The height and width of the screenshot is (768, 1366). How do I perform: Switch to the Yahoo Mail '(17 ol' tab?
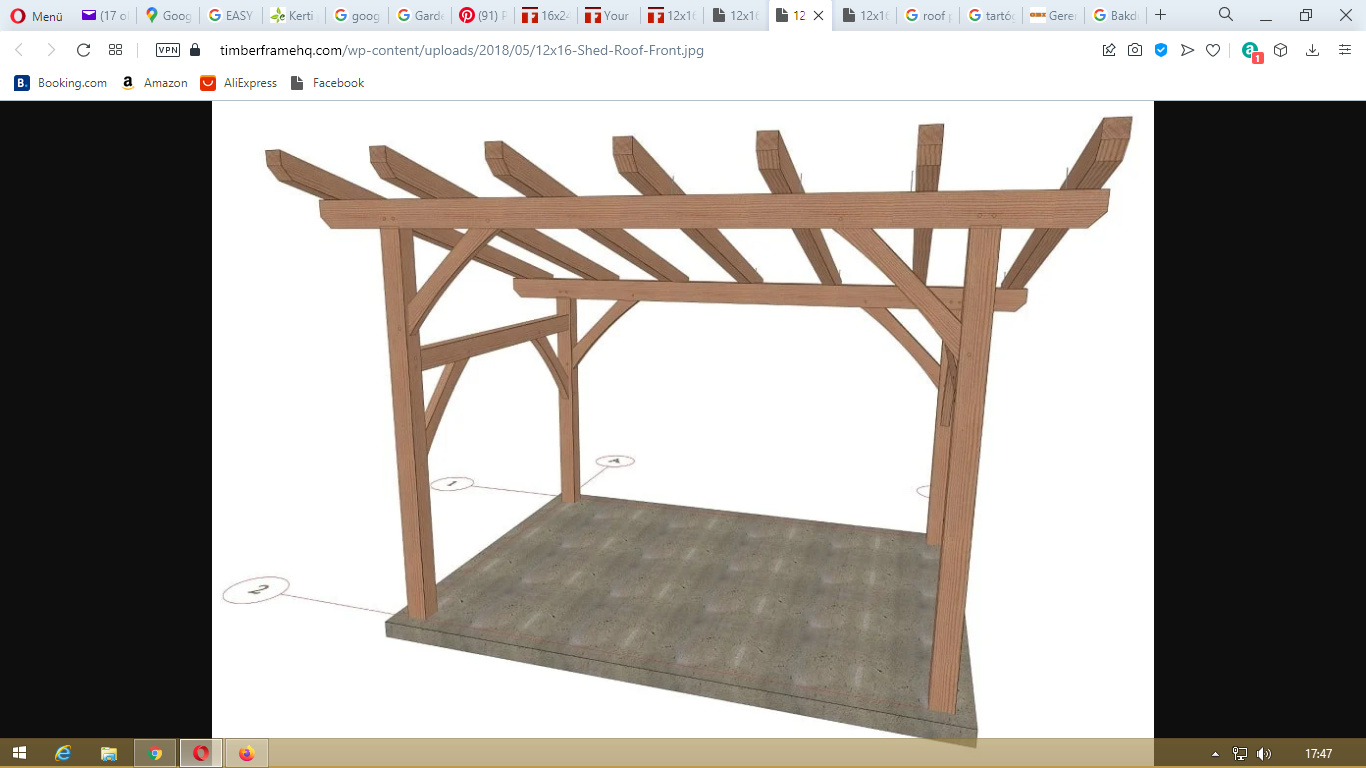point(105,16)
